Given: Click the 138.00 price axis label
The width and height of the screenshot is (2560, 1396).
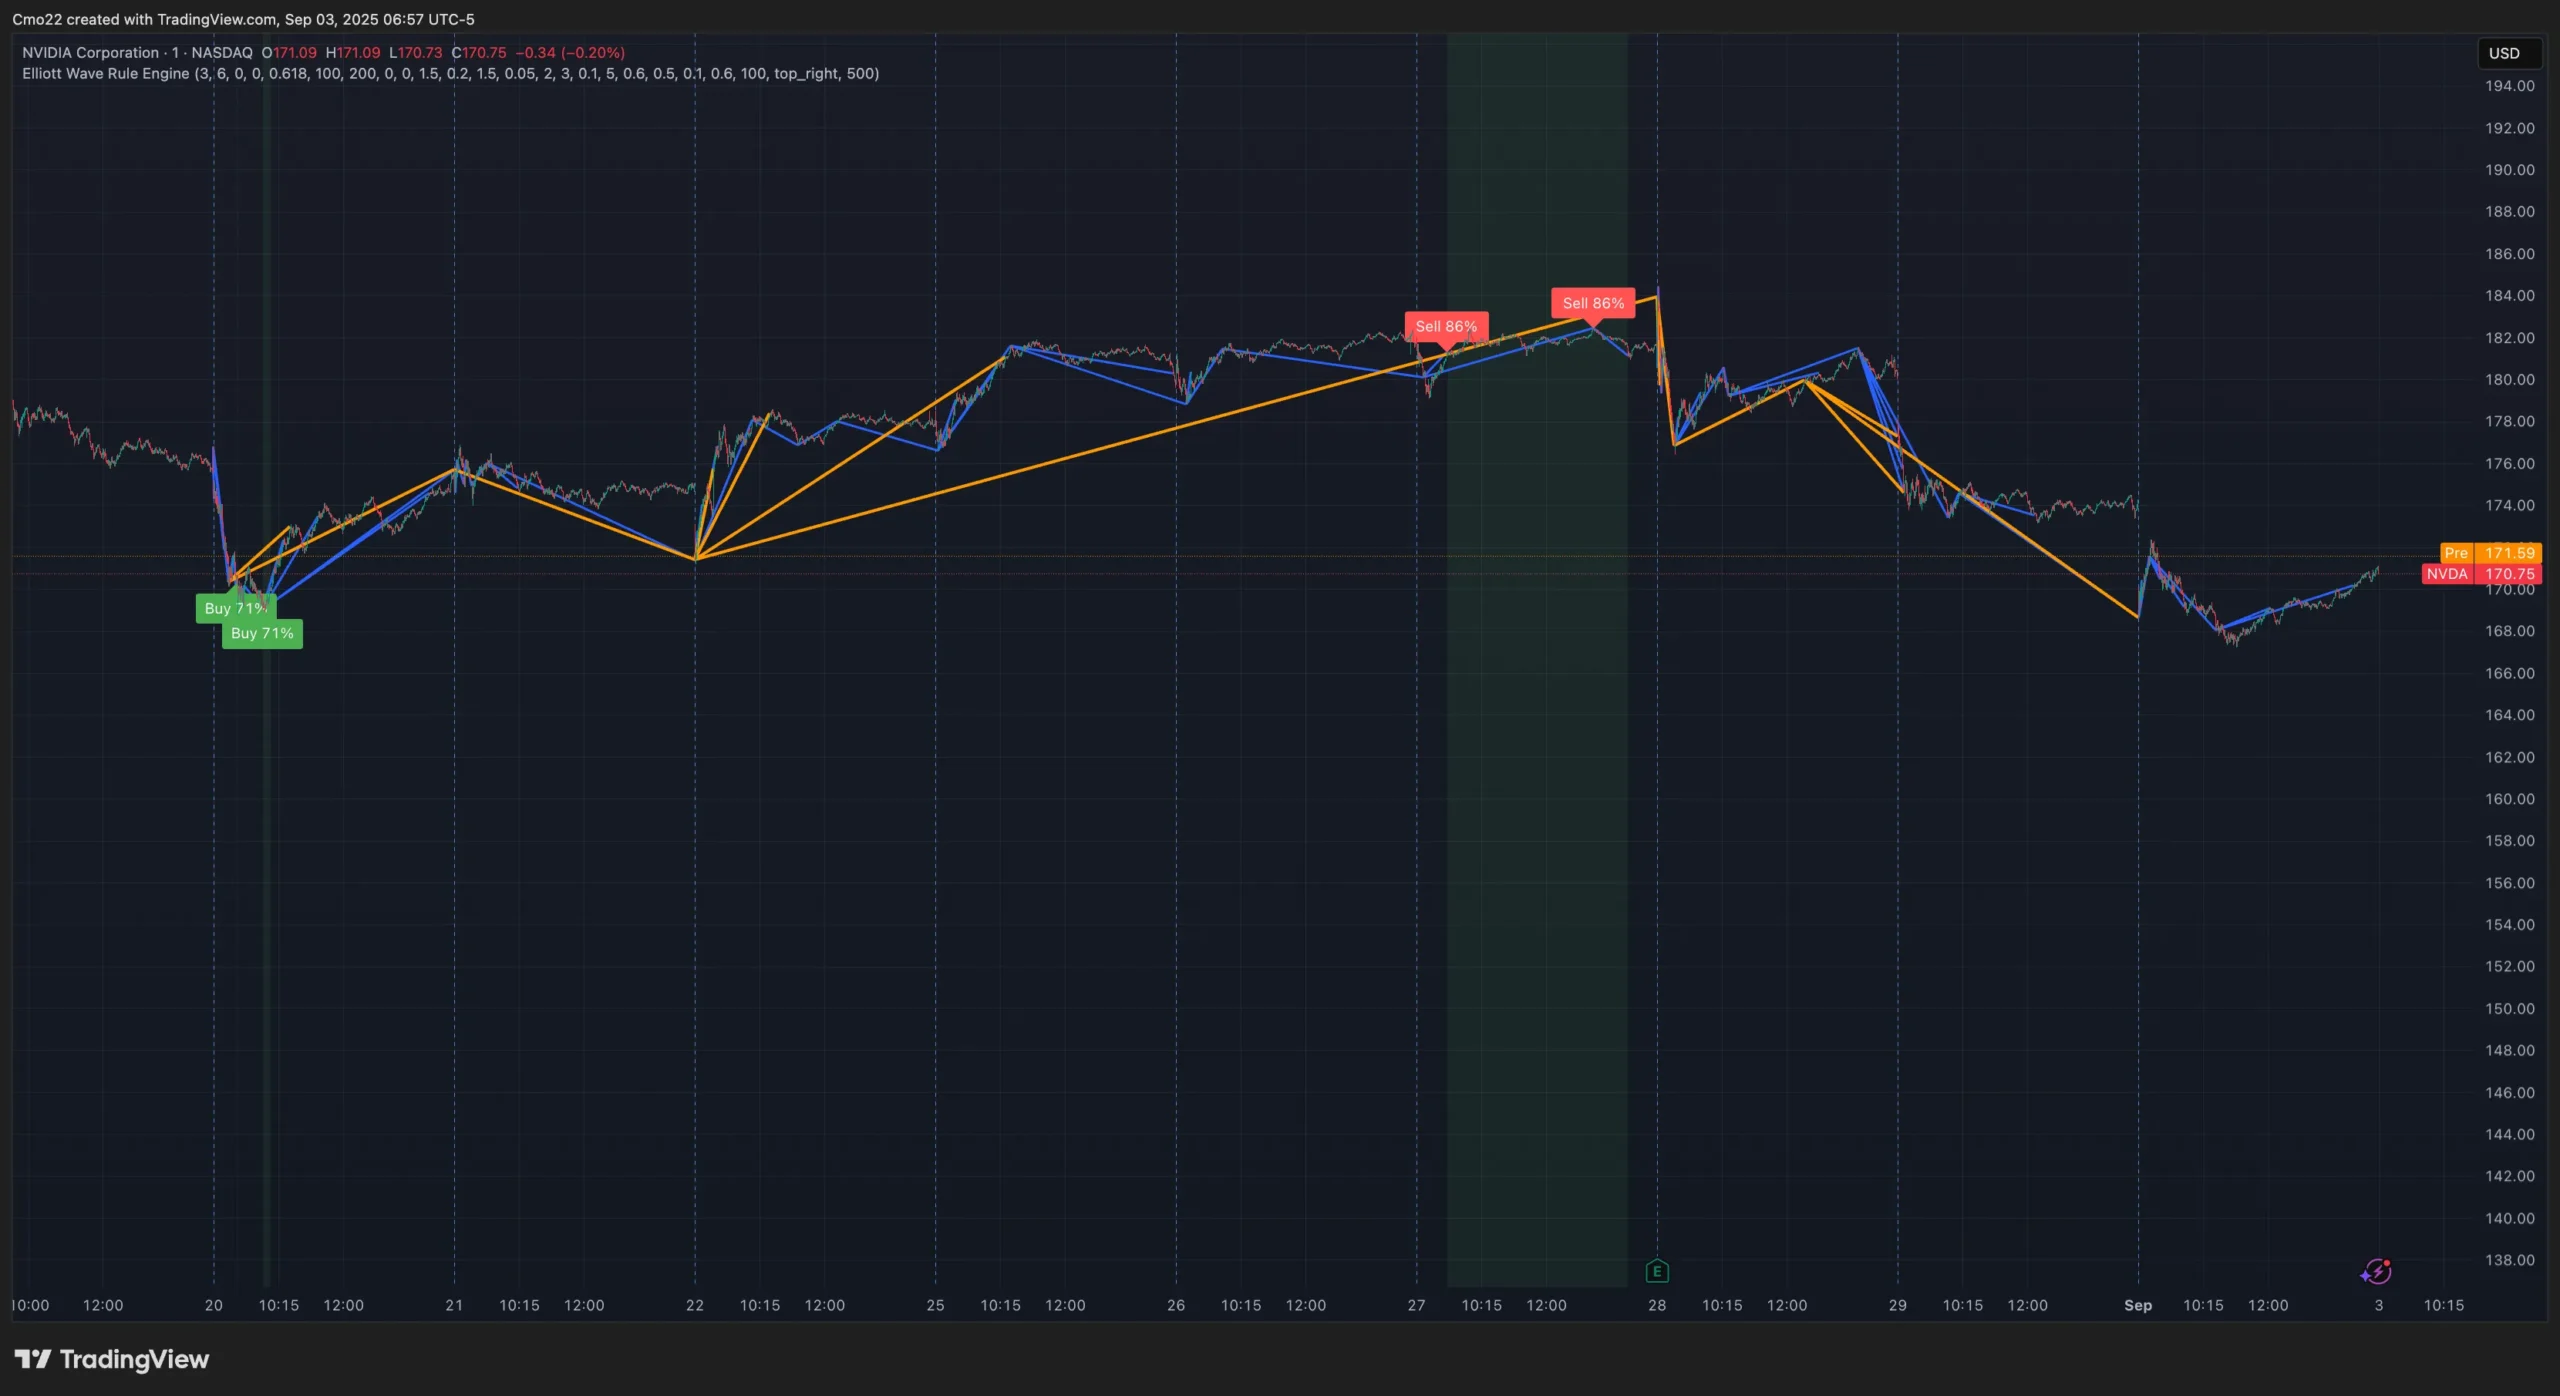Looking at the screenshot, I should [2510, 1260].
